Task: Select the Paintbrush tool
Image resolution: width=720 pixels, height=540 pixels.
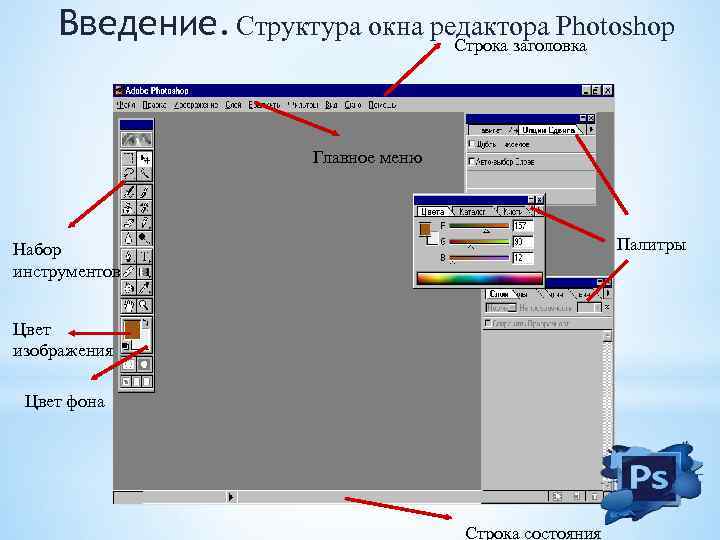Action: click(145, 192)
